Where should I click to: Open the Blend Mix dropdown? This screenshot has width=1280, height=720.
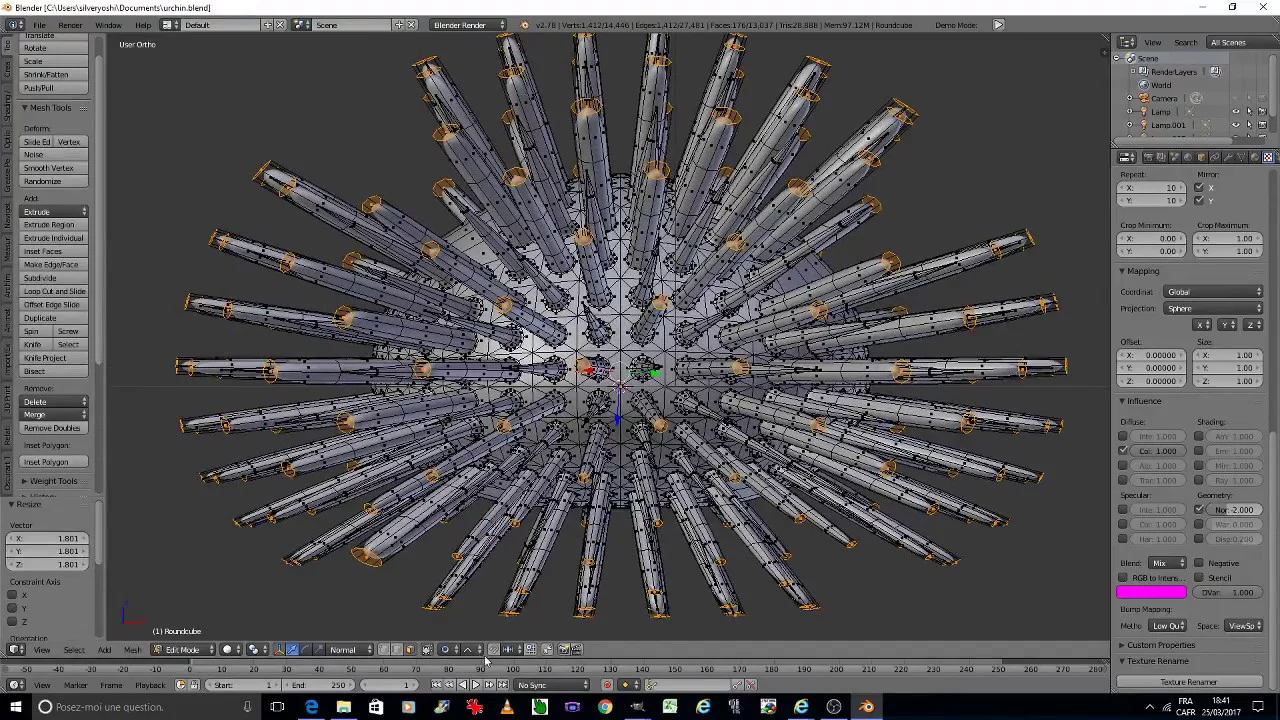tap(1166, 563)
